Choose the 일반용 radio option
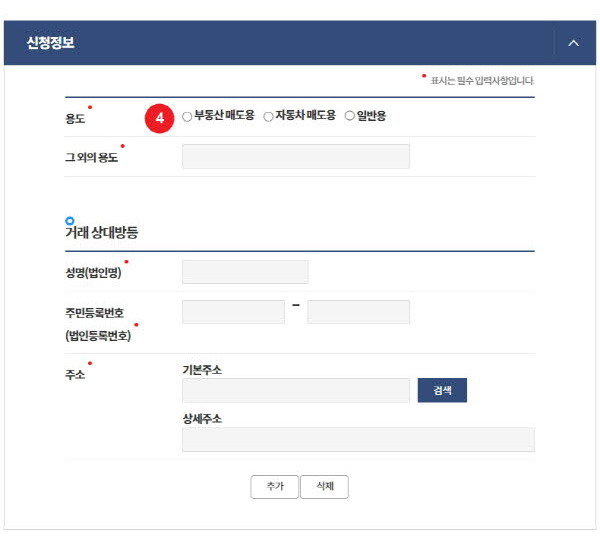Screen dimensions: 600x540 349,116
